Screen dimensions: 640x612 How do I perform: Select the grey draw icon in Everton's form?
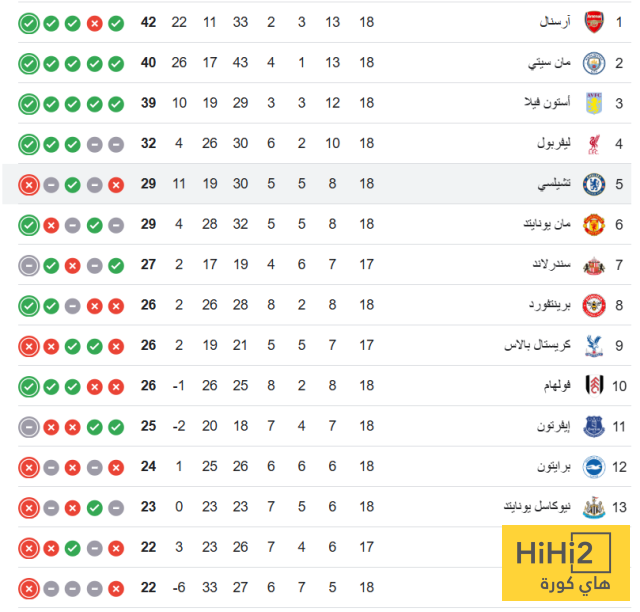coord(28,426)
